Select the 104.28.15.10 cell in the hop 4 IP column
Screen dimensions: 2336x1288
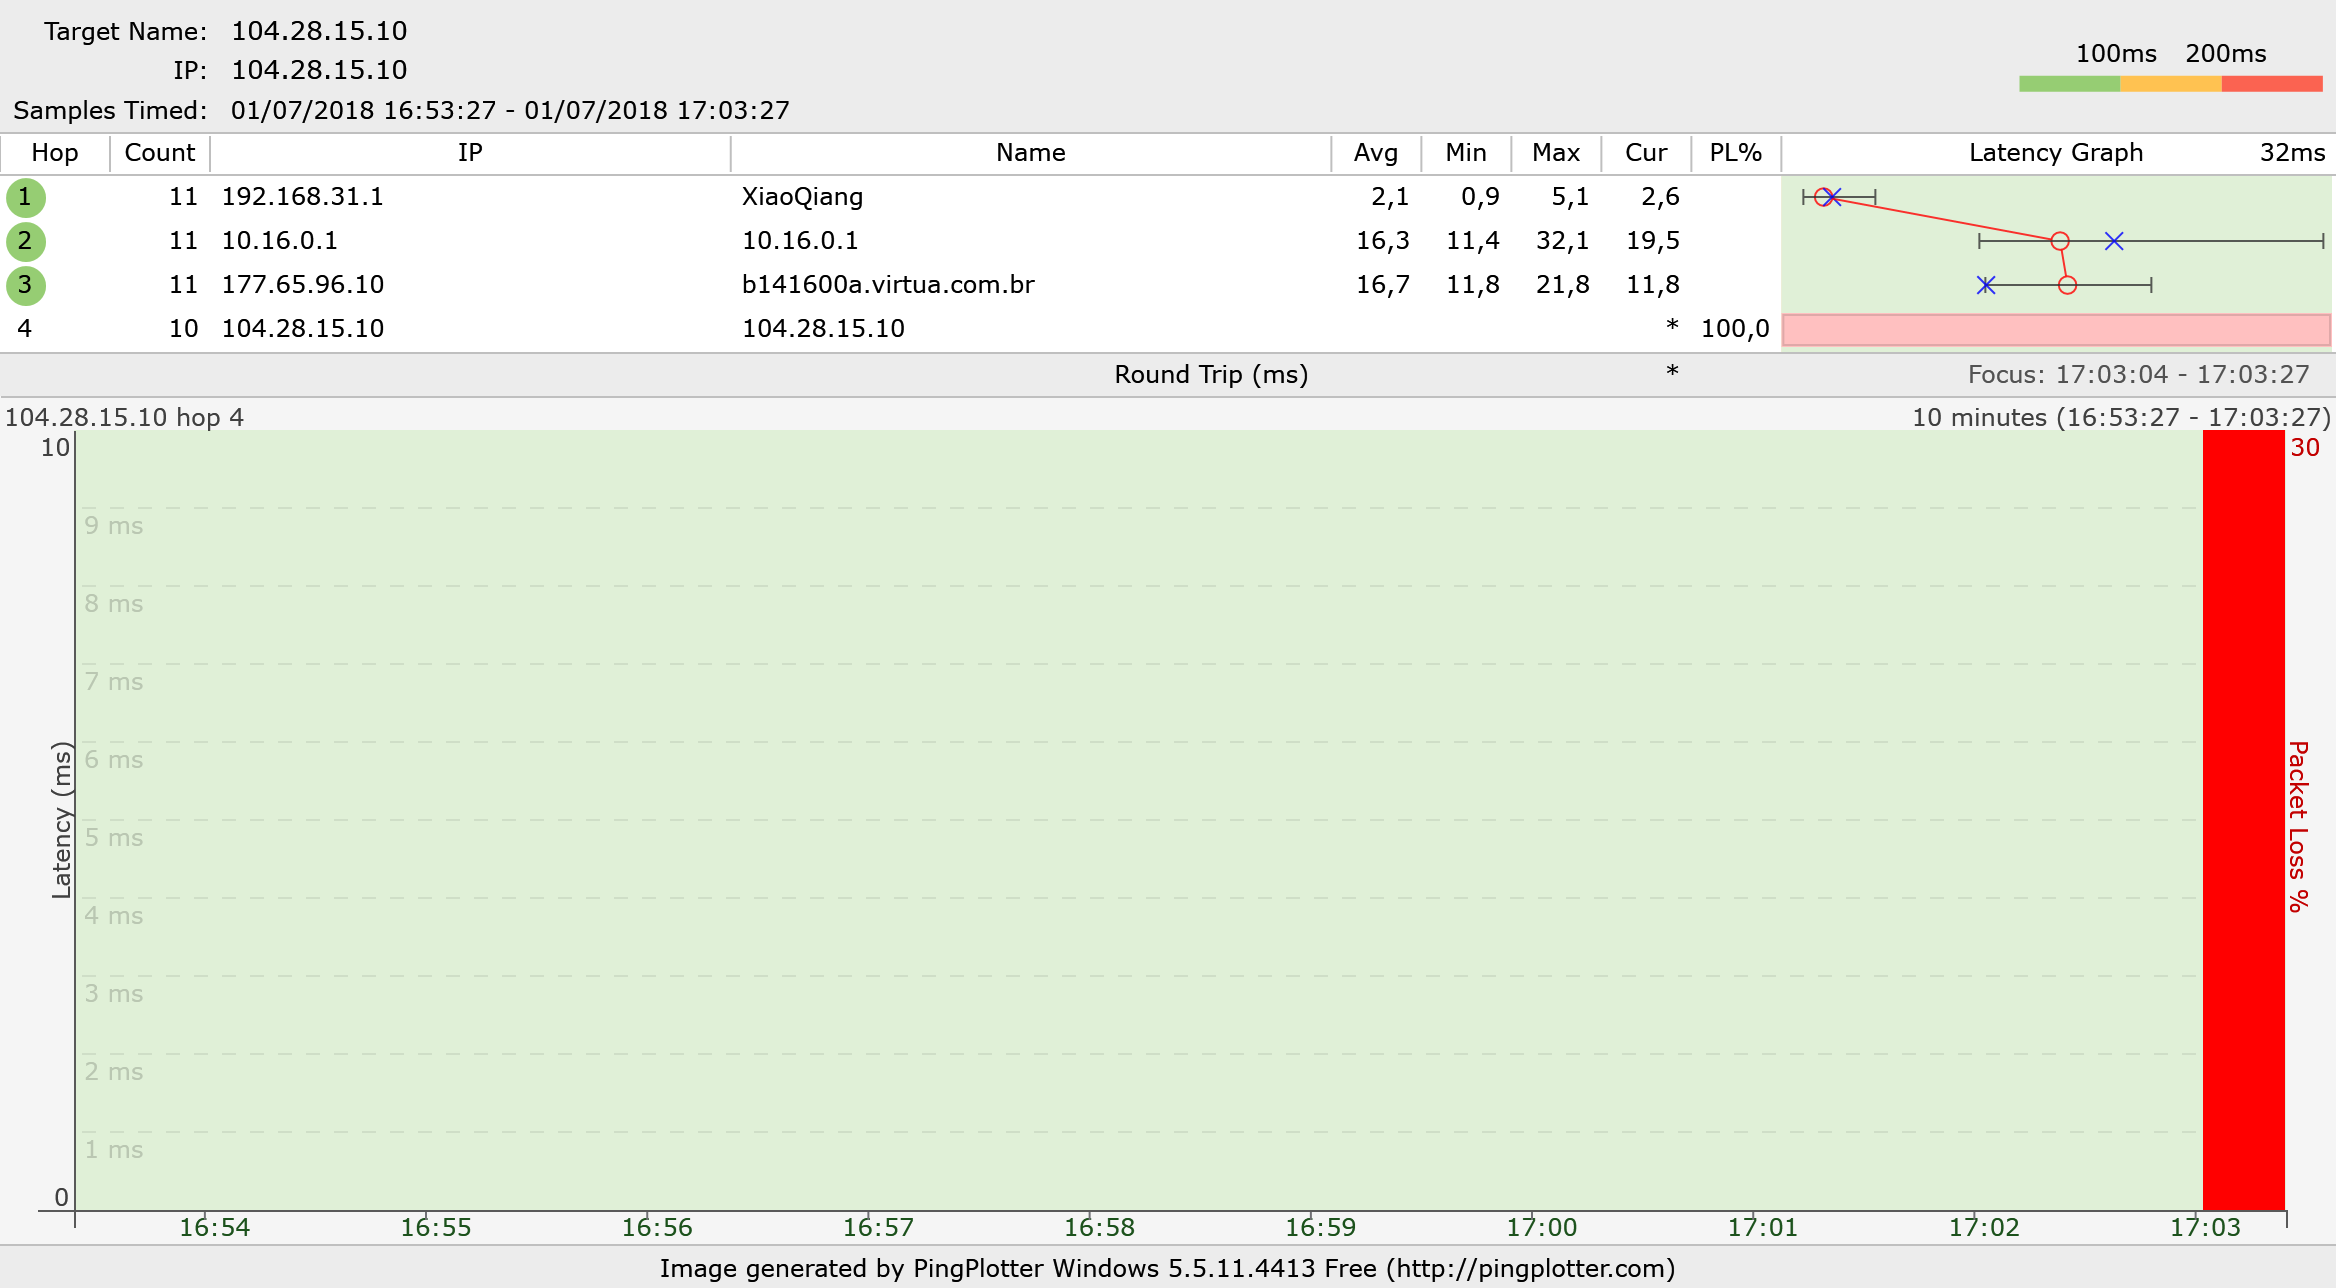(303, 329)
